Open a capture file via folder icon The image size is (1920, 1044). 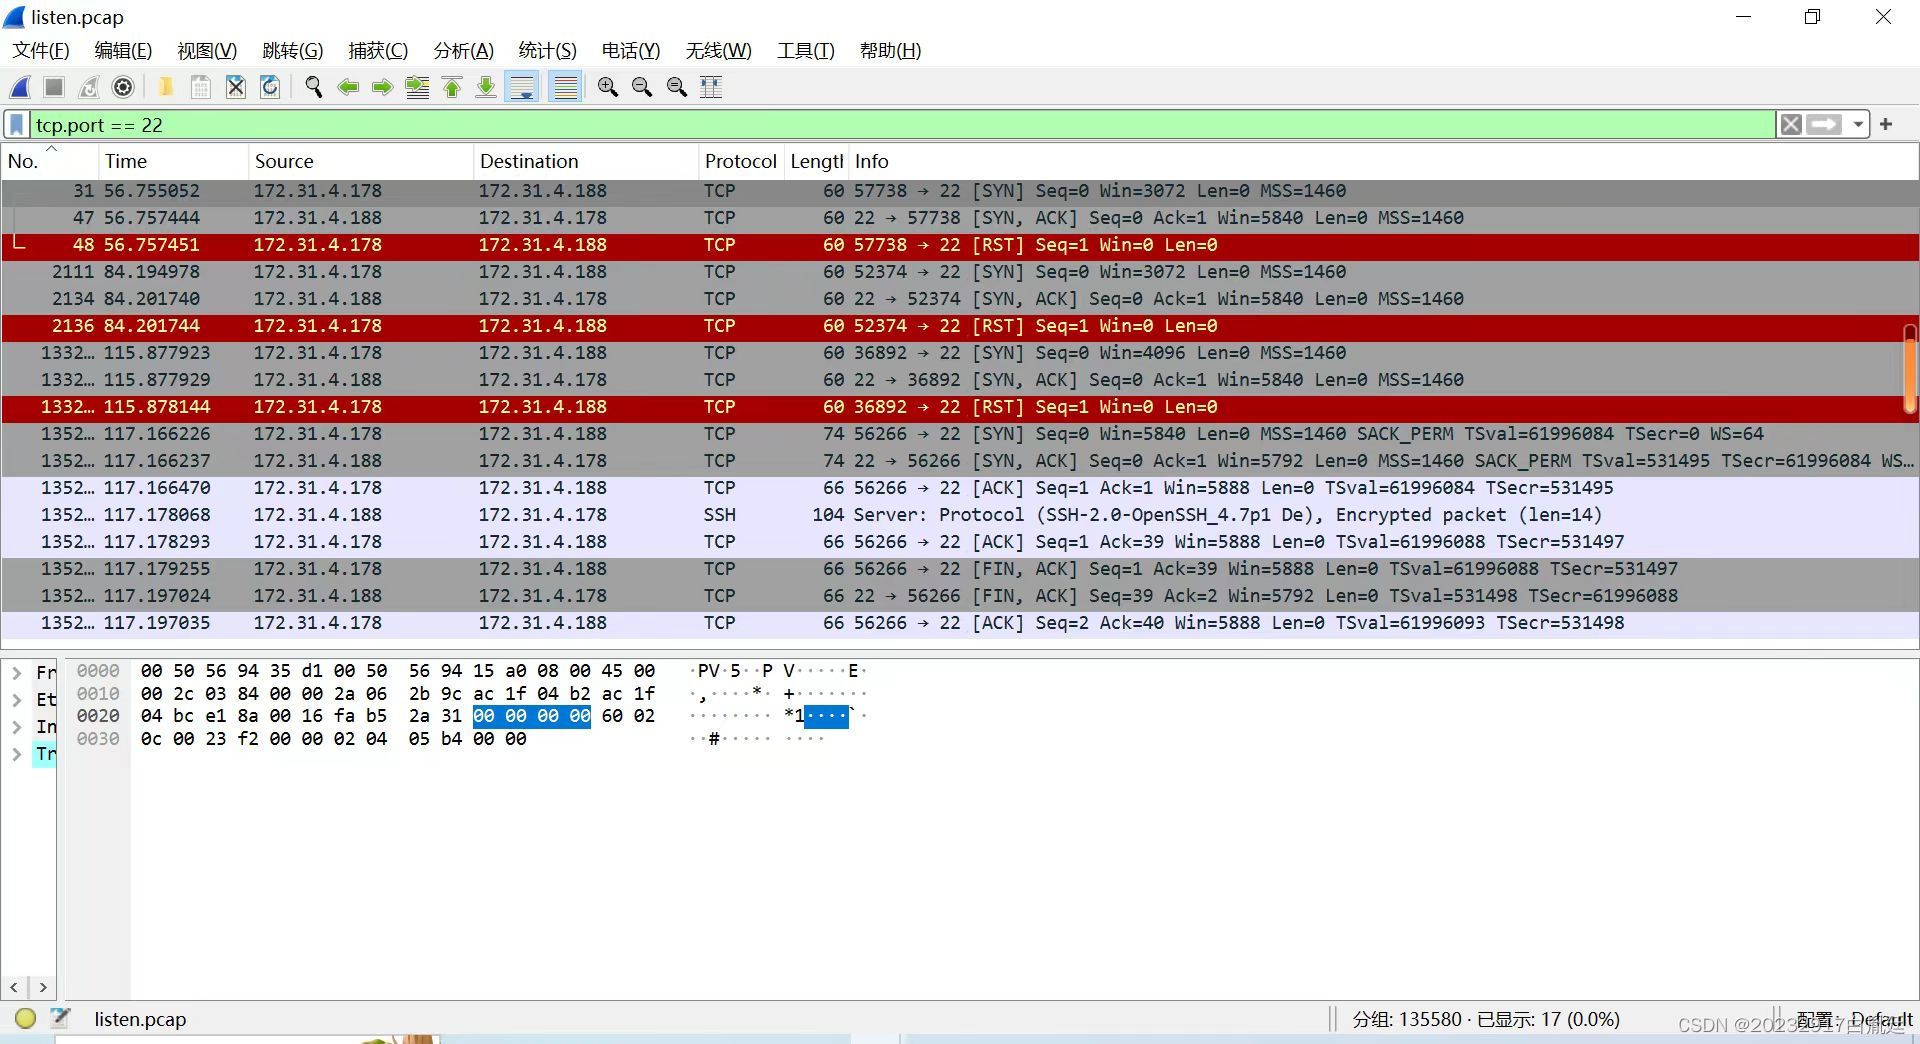pos(166,87)
